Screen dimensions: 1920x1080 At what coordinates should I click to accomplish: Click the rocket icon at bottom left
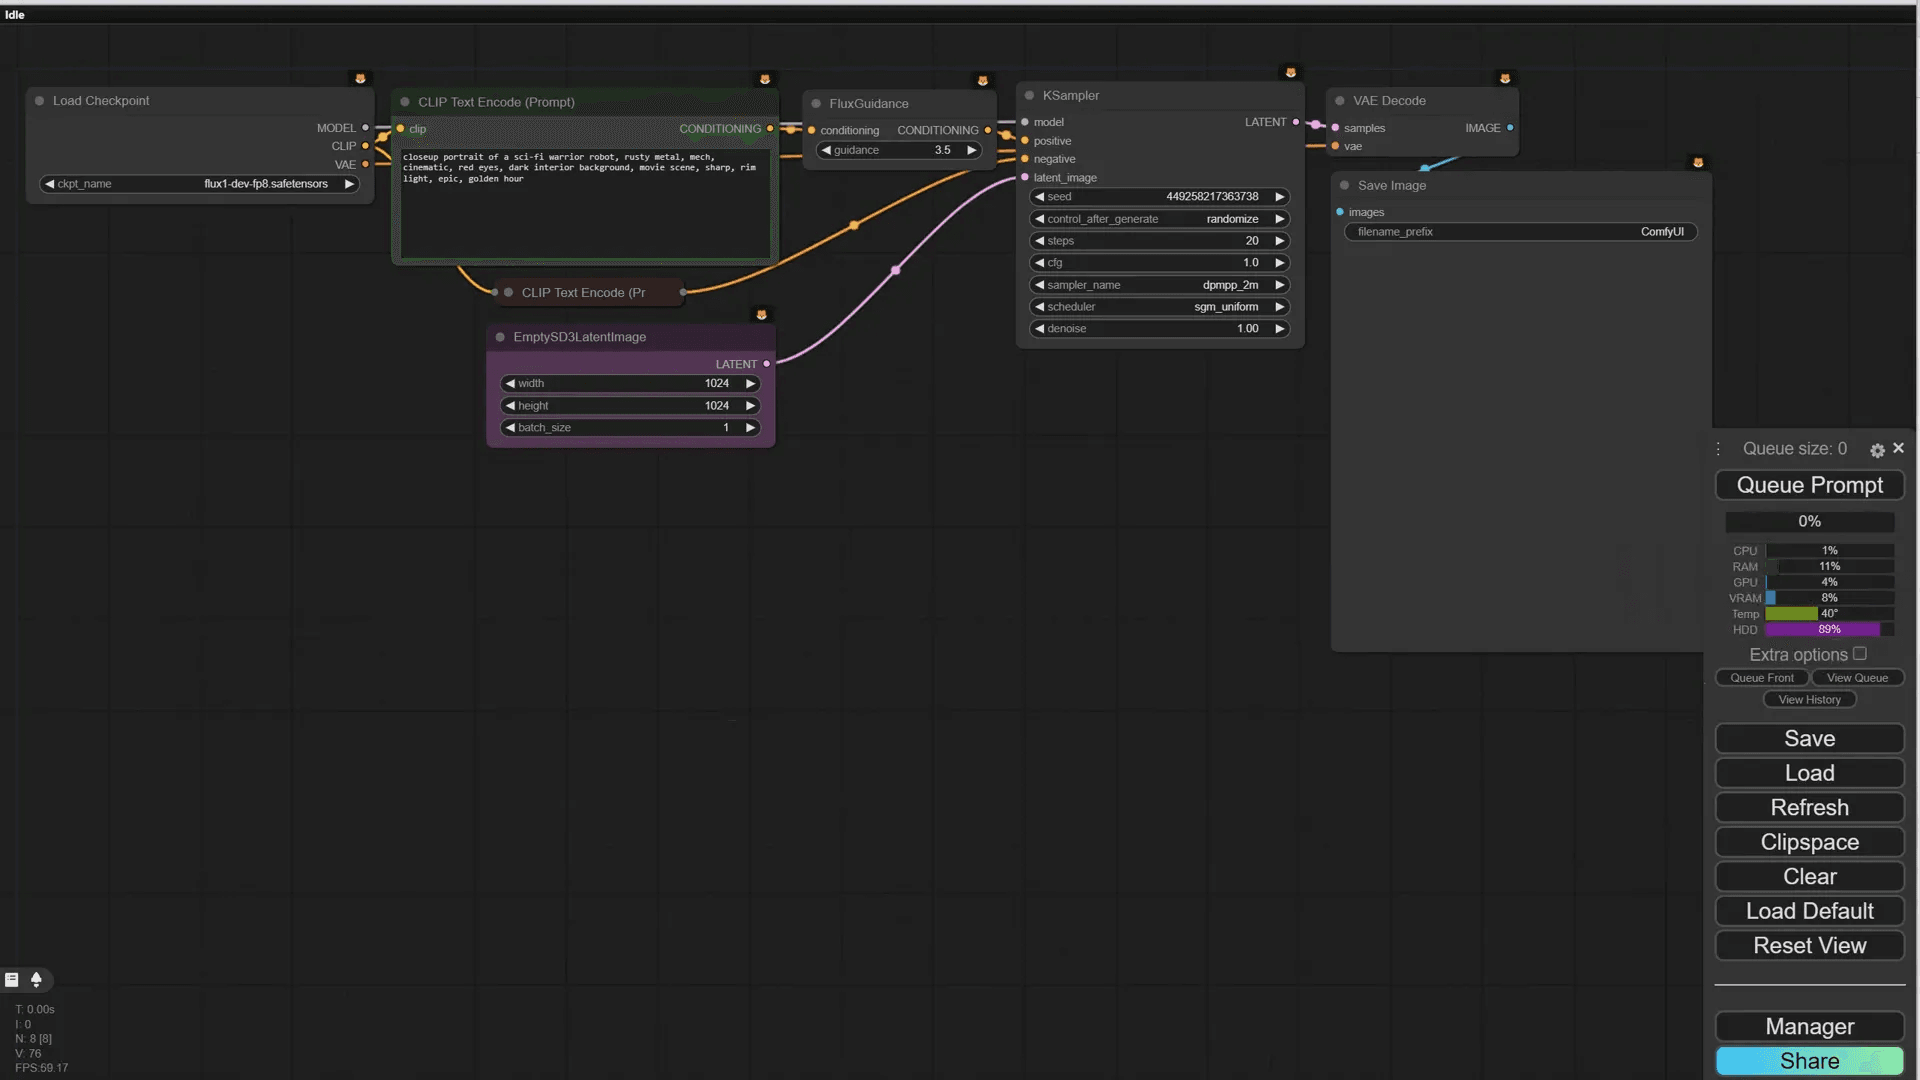[x=38, y=980]
